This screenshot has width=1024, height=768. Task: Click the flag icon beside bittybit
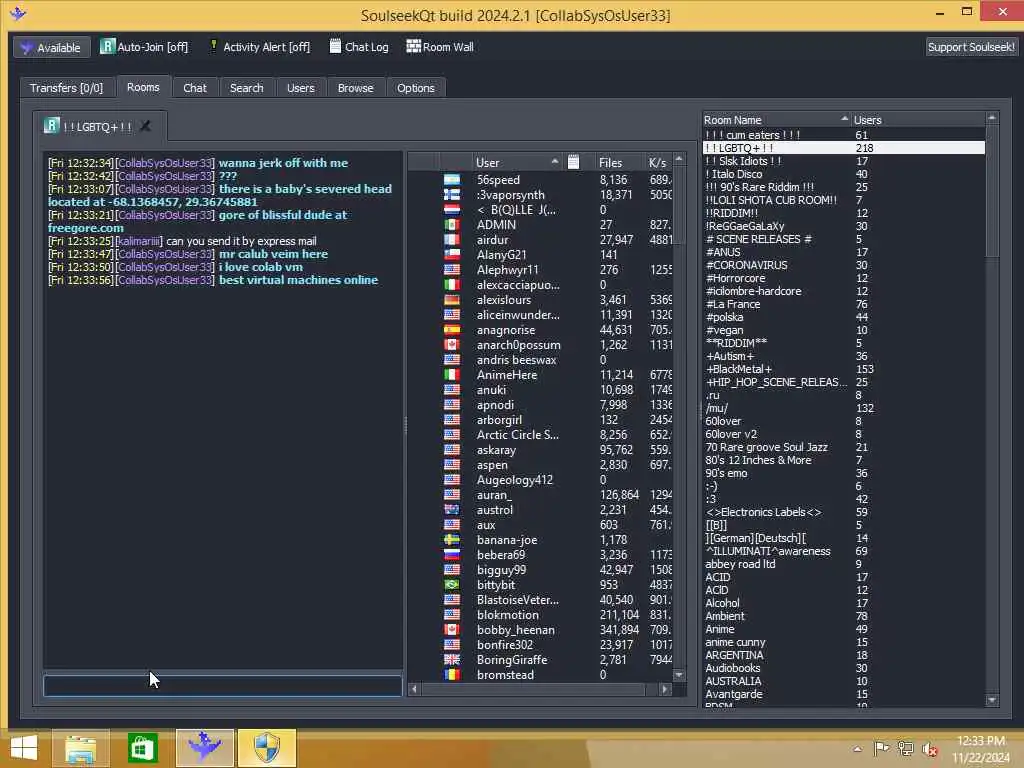[x=452, y=584]
